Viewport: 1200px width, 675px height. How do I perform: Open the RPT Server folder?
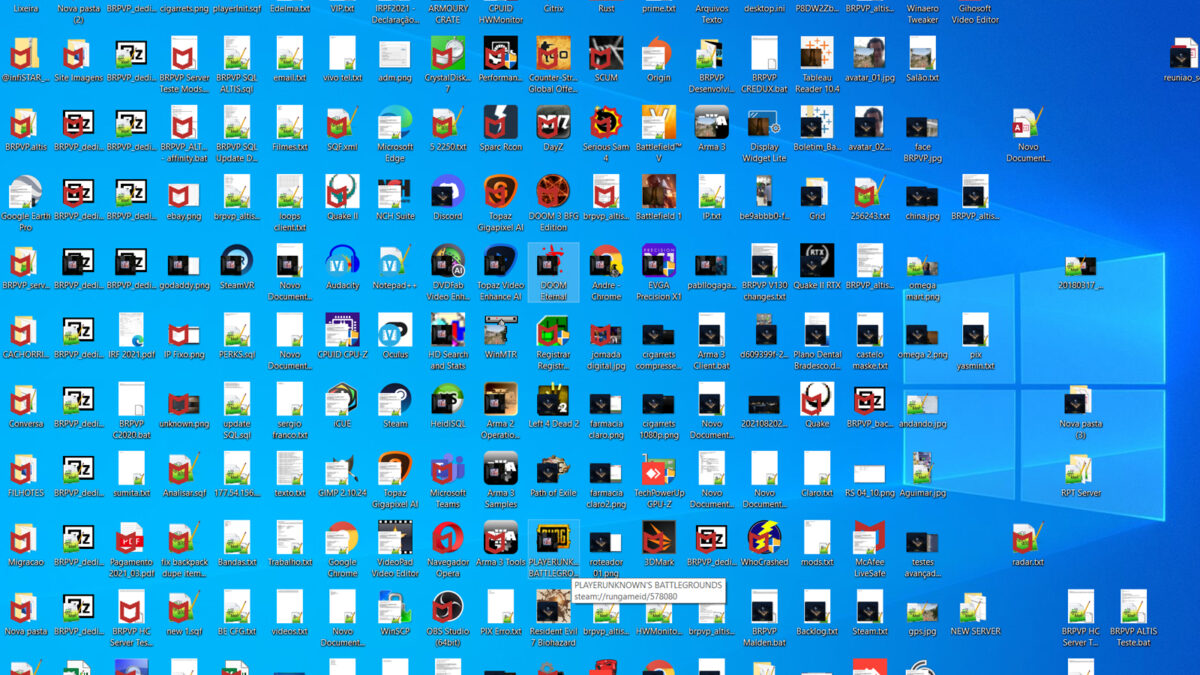(1080, 468)
